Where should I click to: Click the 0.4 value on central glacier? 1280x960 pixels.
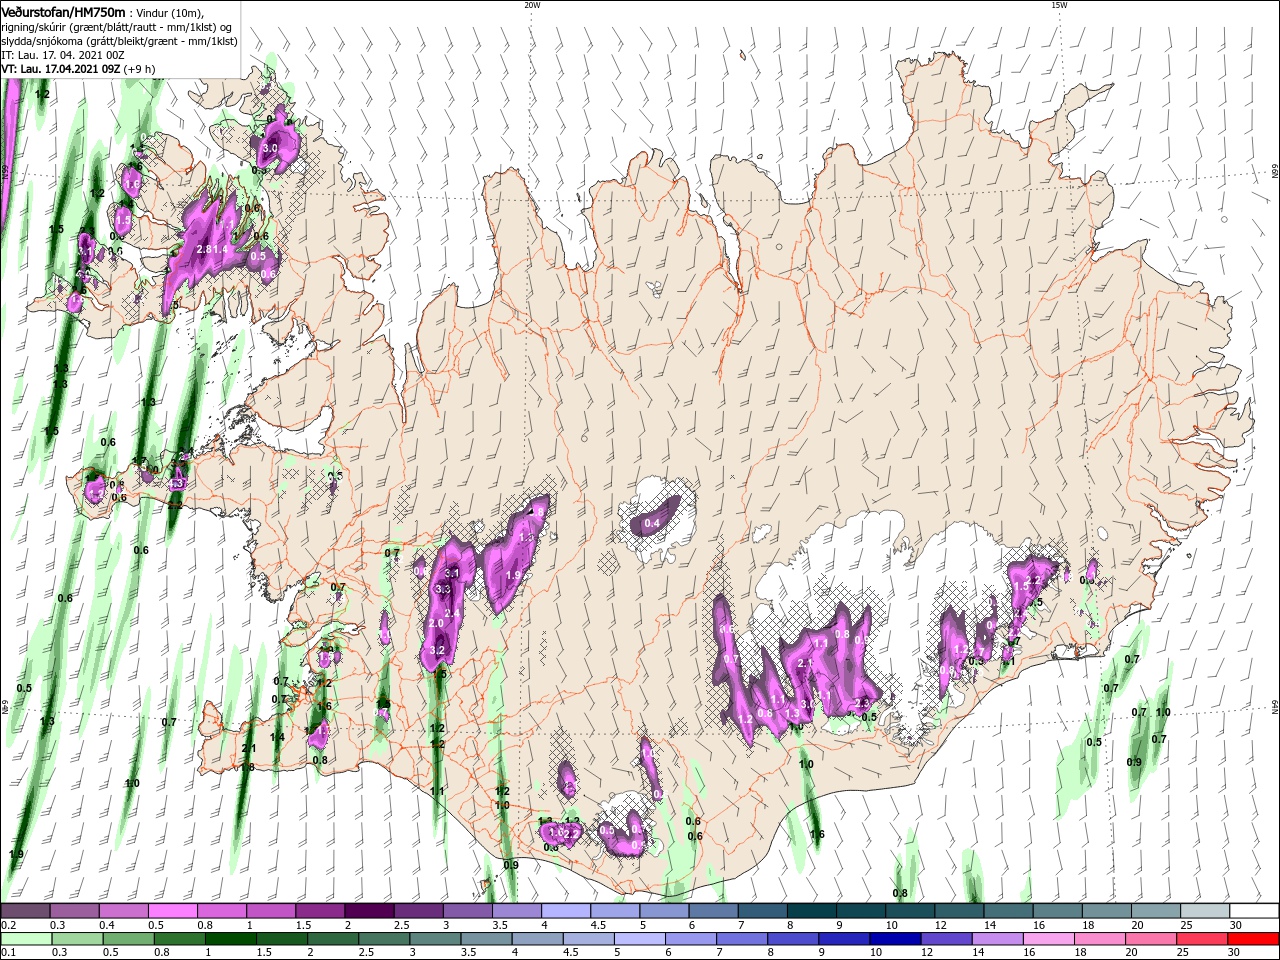[652, 523]
